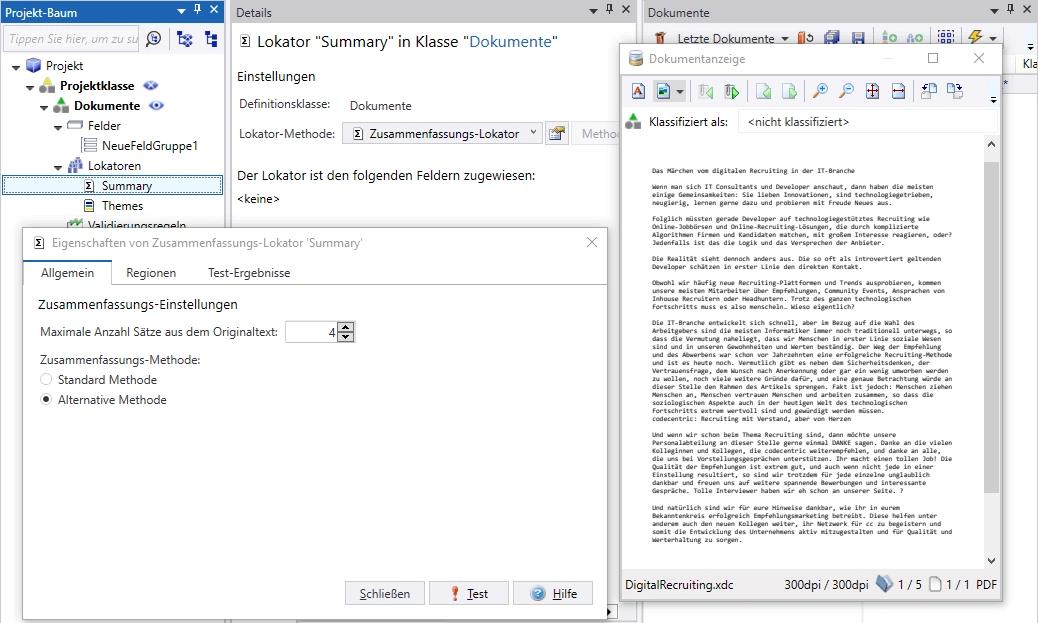Click the fit to width icon
1038x623 pixels.
[x=898, y=92]
